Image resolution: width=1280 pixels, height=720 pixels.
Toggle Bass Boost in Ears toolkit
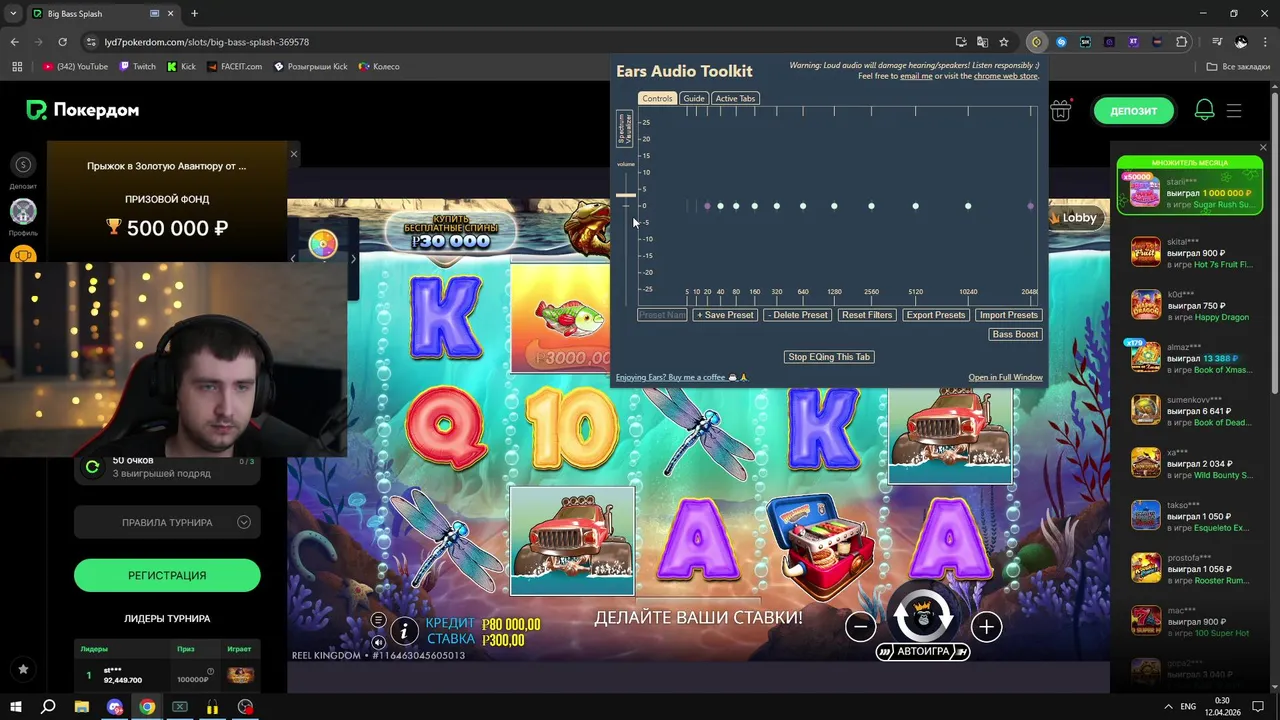(x=1015, y=334)
